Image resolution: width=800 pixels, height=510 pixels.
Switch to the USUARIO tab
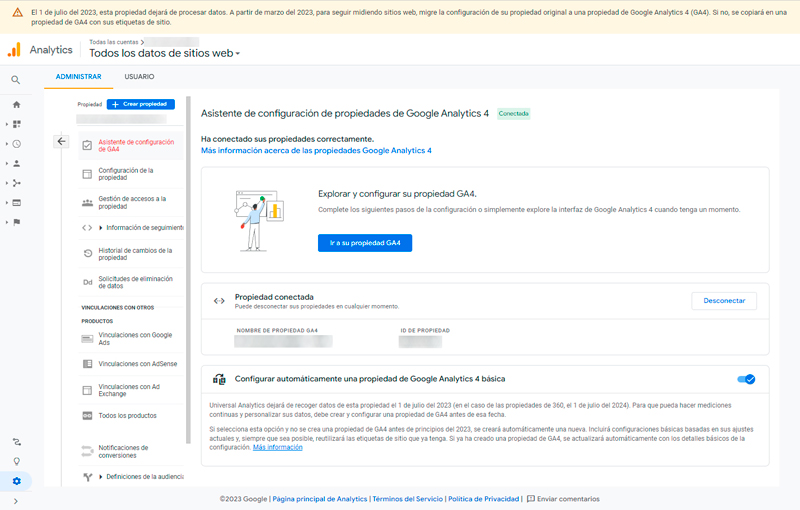click(139, 76)
